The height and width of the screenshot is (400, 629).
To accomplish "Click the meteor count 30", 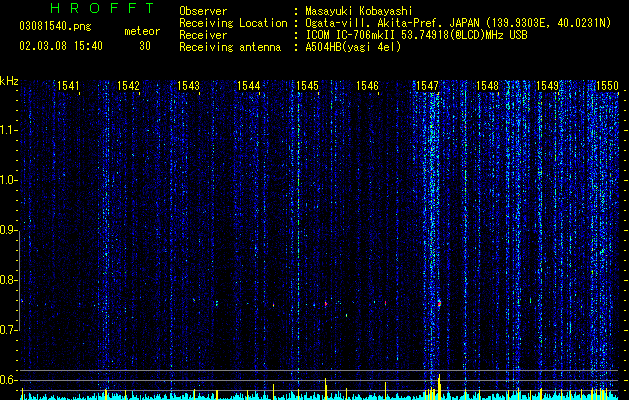I will click(x=145, y=46).
